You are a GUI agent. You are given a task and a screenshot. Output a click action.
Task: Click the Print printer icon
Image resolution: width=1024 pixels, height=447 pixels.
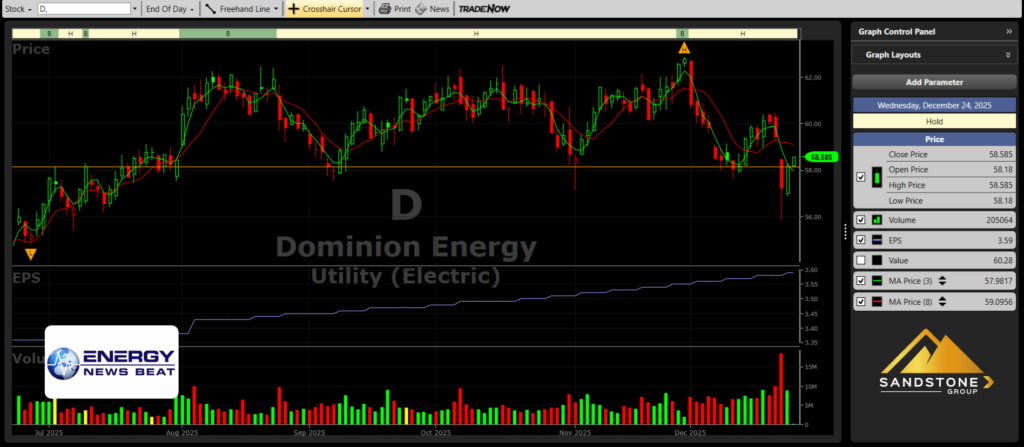(x=385, y=9)
